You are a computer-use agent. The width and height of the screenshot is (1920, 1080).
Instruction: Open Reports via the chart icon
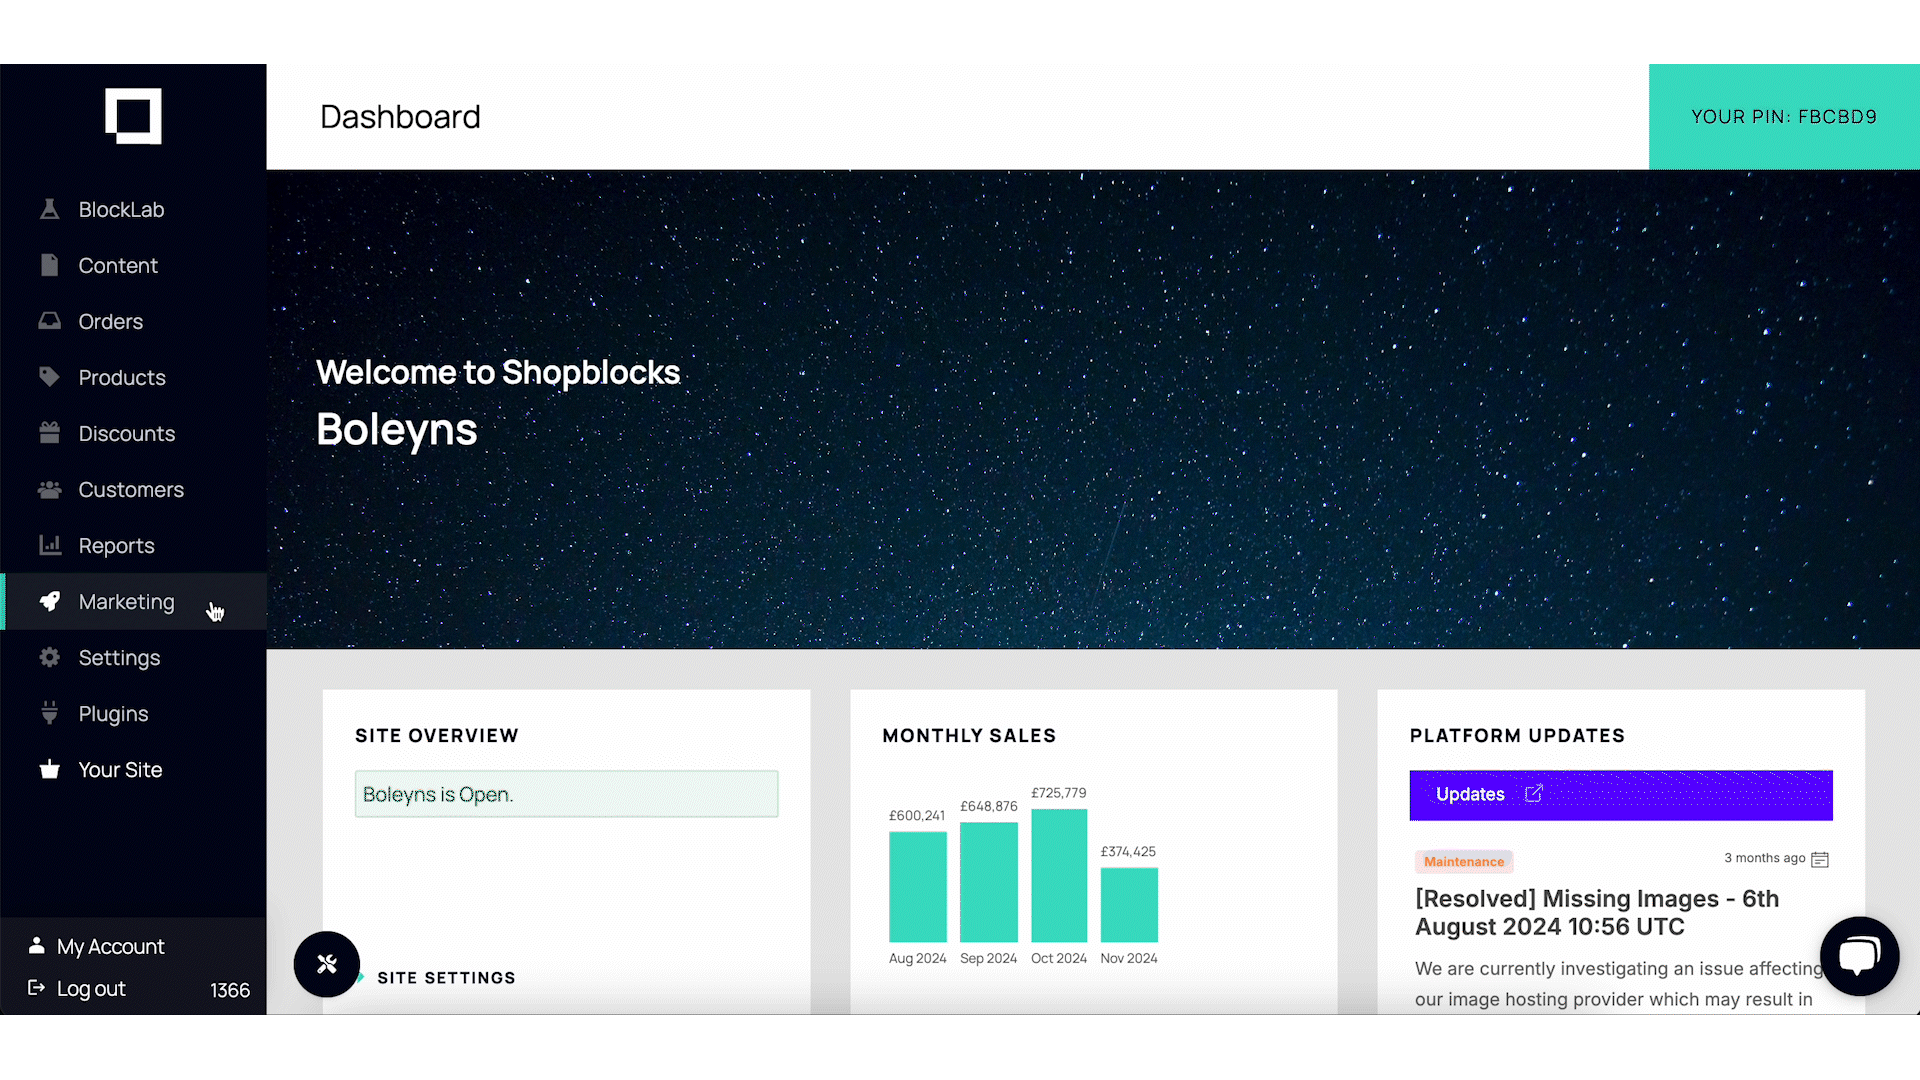coord(50,545)
